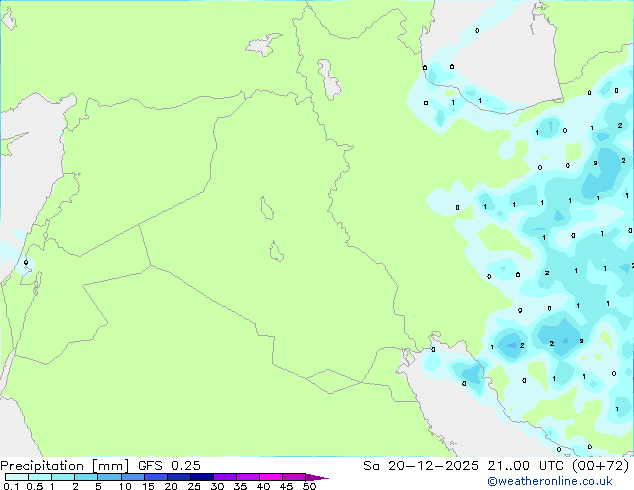Click the "21..00 UTC" time text
Viewport: 634px width, 490px height.
525,466
